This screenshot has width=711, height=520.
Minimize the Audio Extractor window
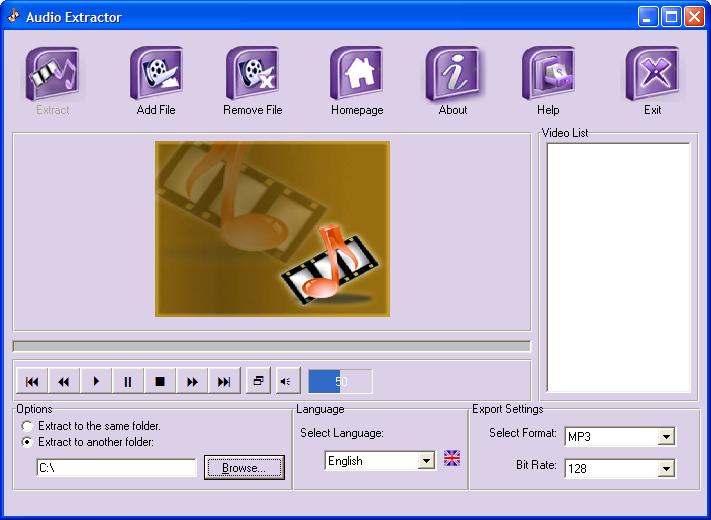pos(648,17)
